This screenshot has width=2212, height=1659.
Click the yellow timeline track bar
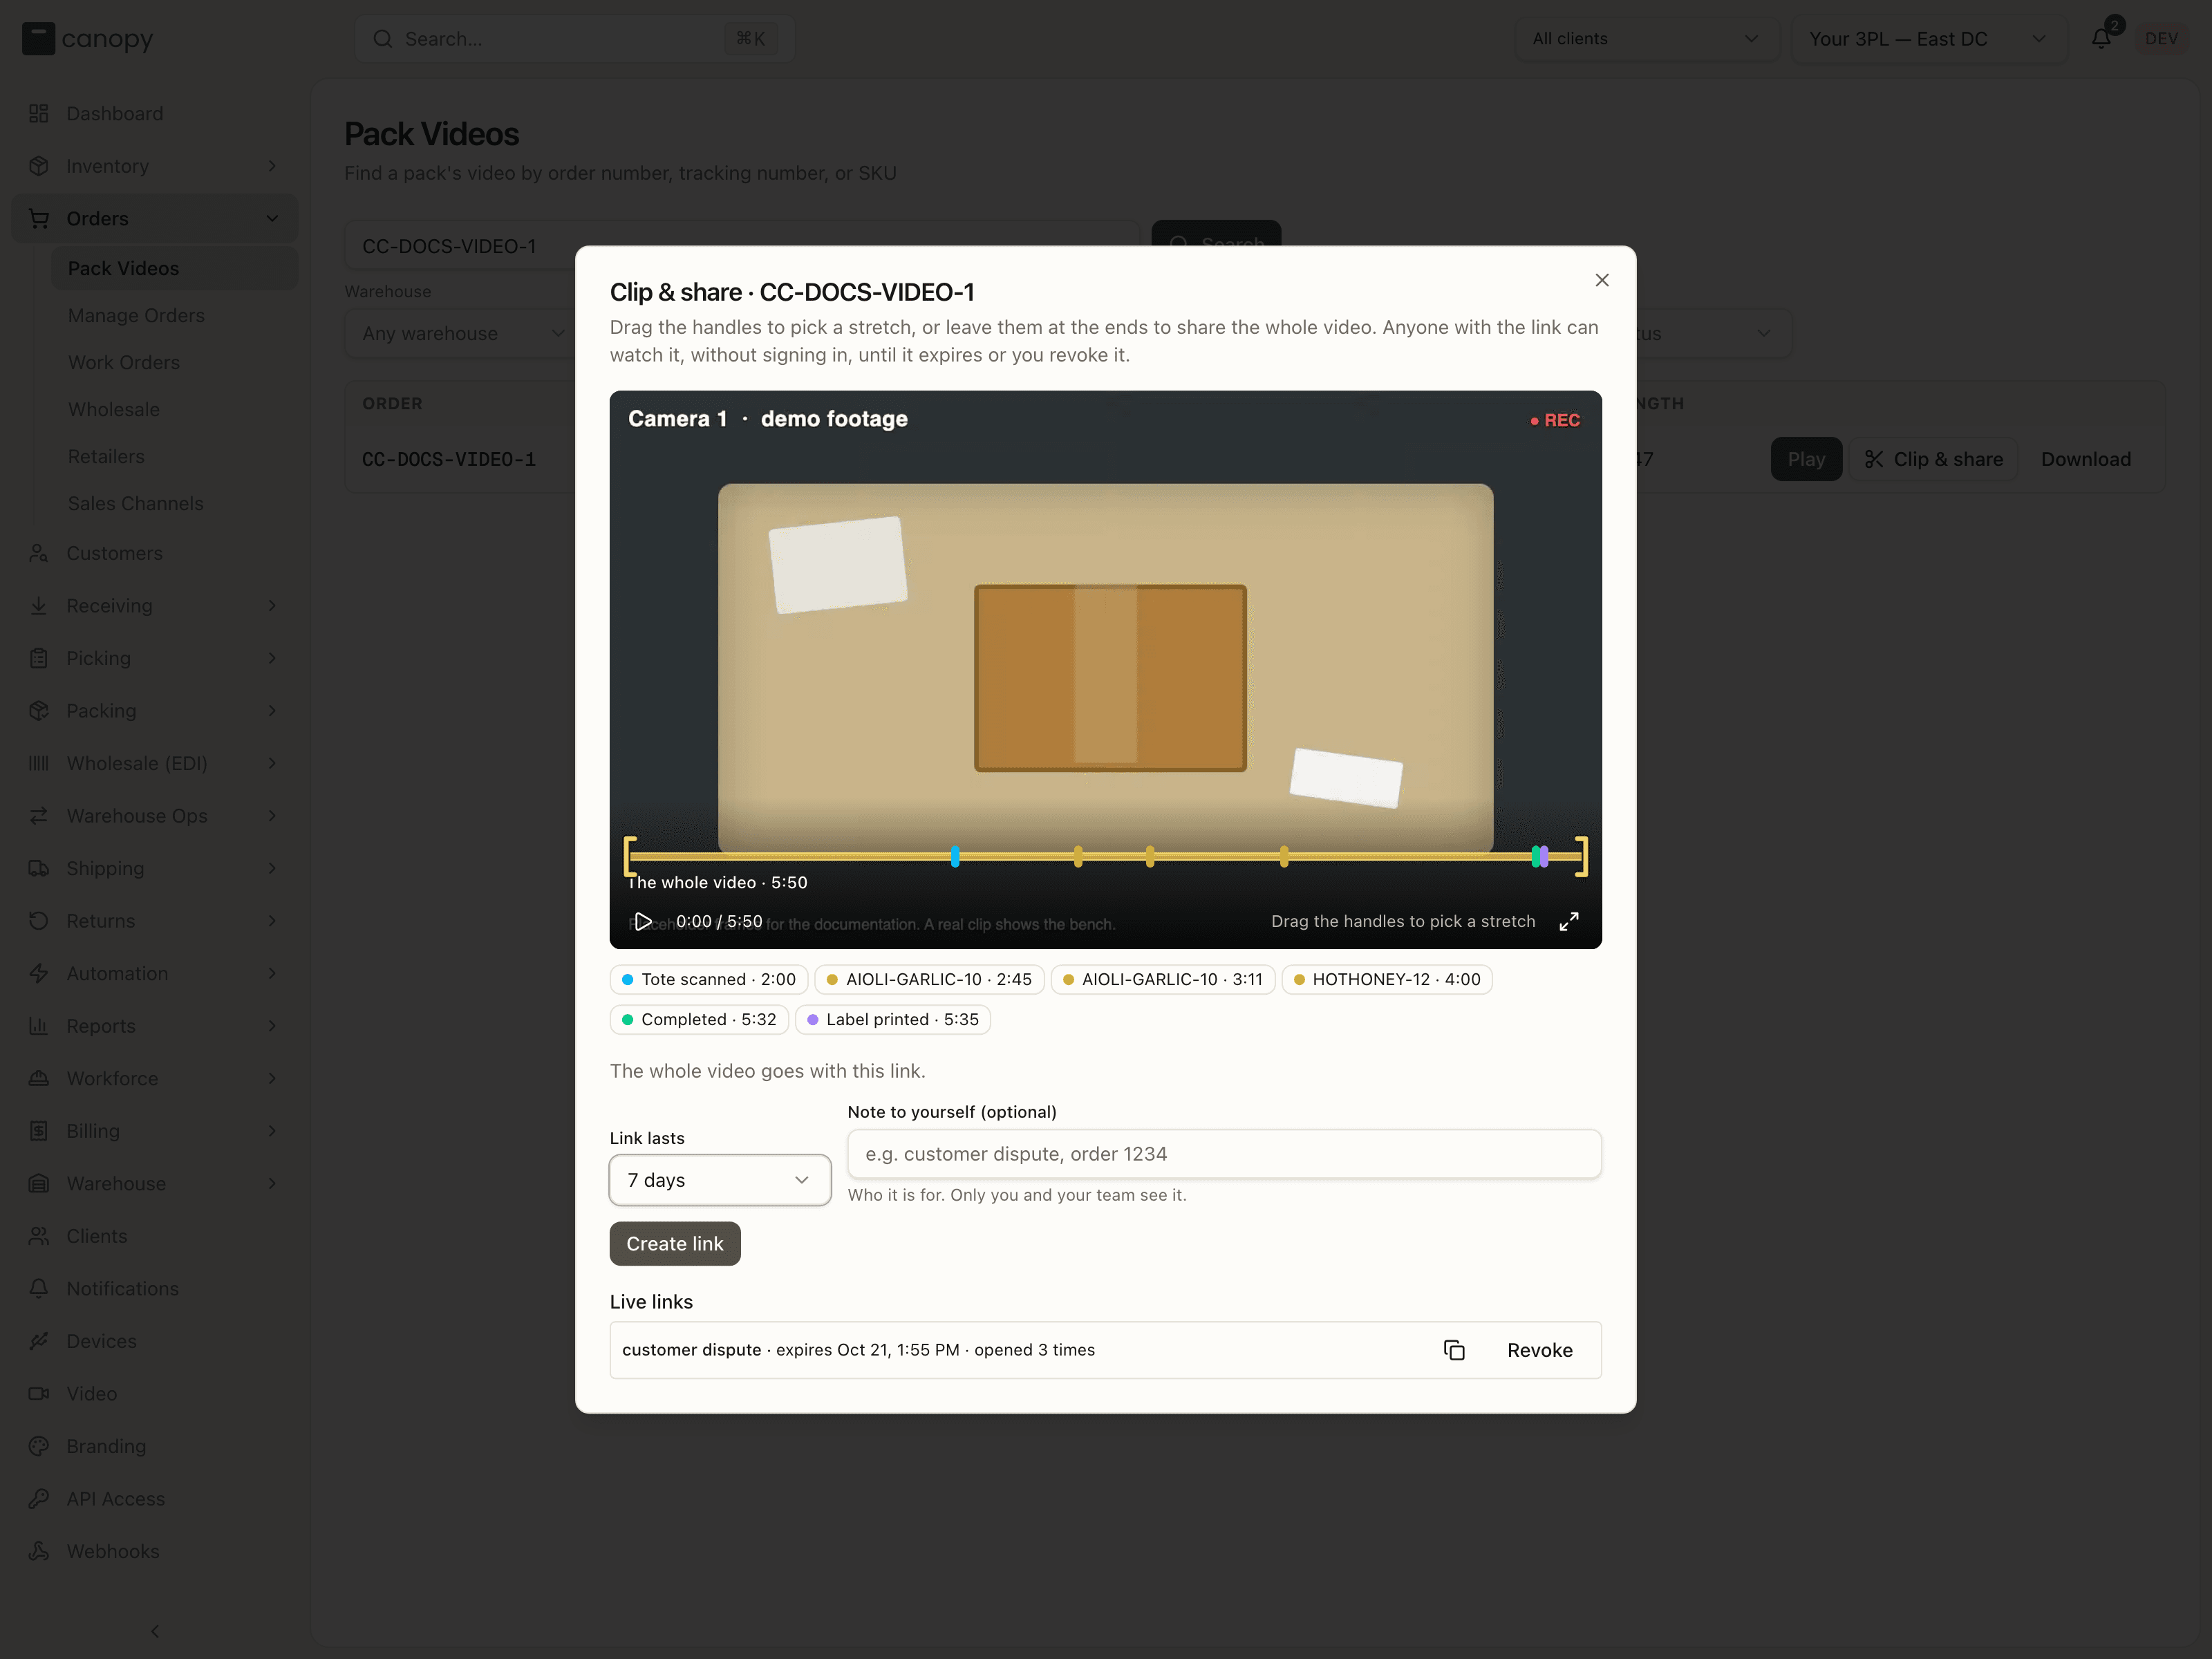click(x=1105, y=856)
